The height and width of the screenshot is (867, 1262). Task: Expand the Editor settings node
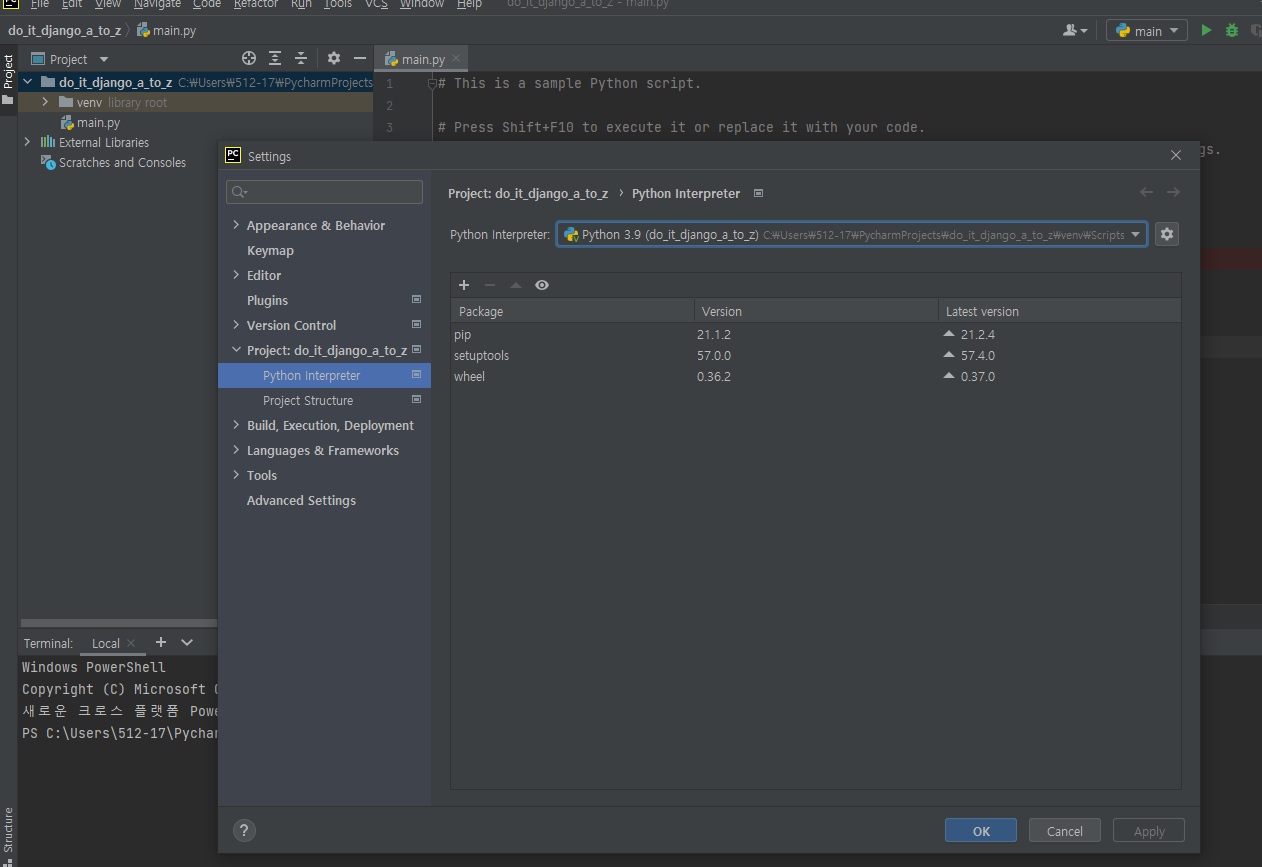[236, 275]
